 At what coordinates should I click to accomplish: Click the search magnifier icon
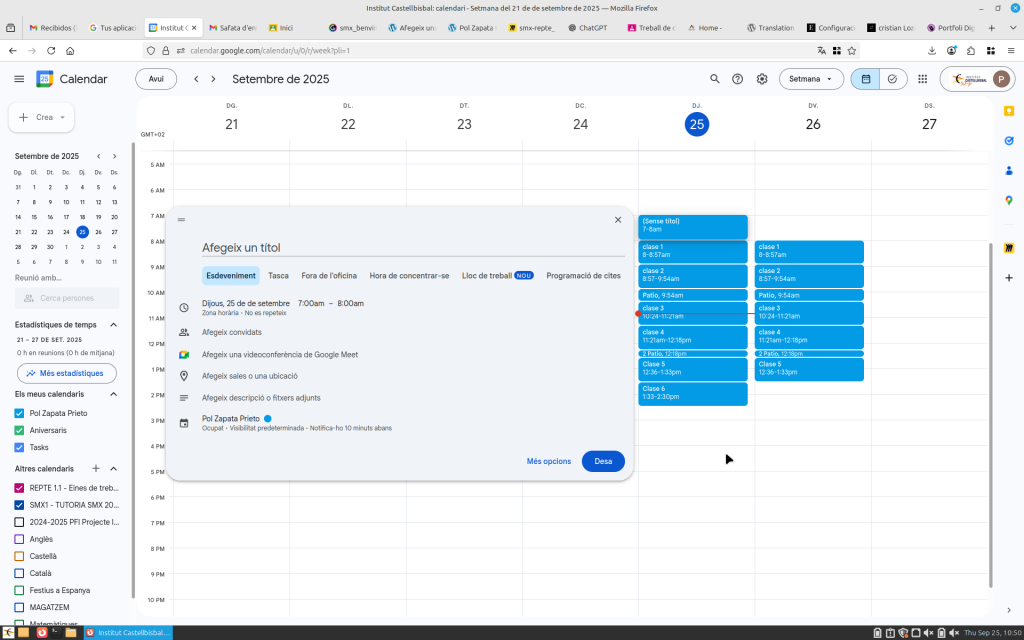(x=714, y=79)
